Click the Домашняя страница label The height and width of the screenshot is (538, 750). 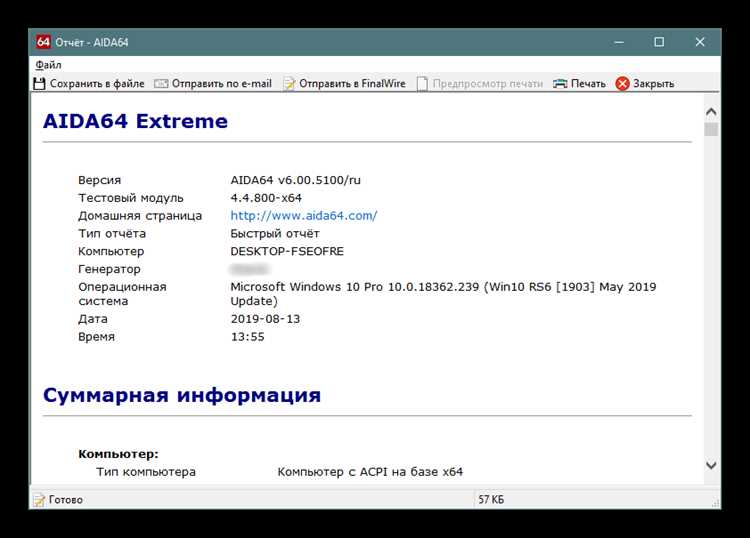[140, 216]
